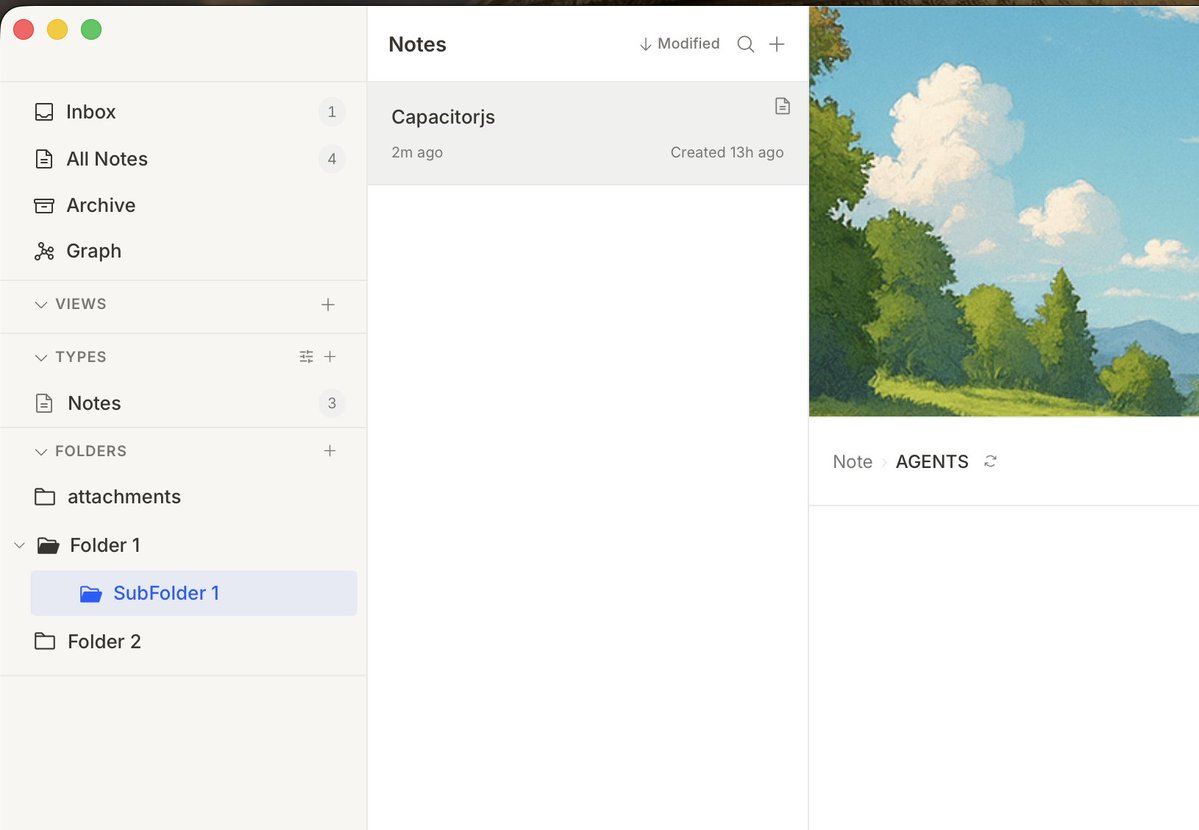Close the window with red button
This screenshot has width=1199, height=830.
tap(24, 29)
